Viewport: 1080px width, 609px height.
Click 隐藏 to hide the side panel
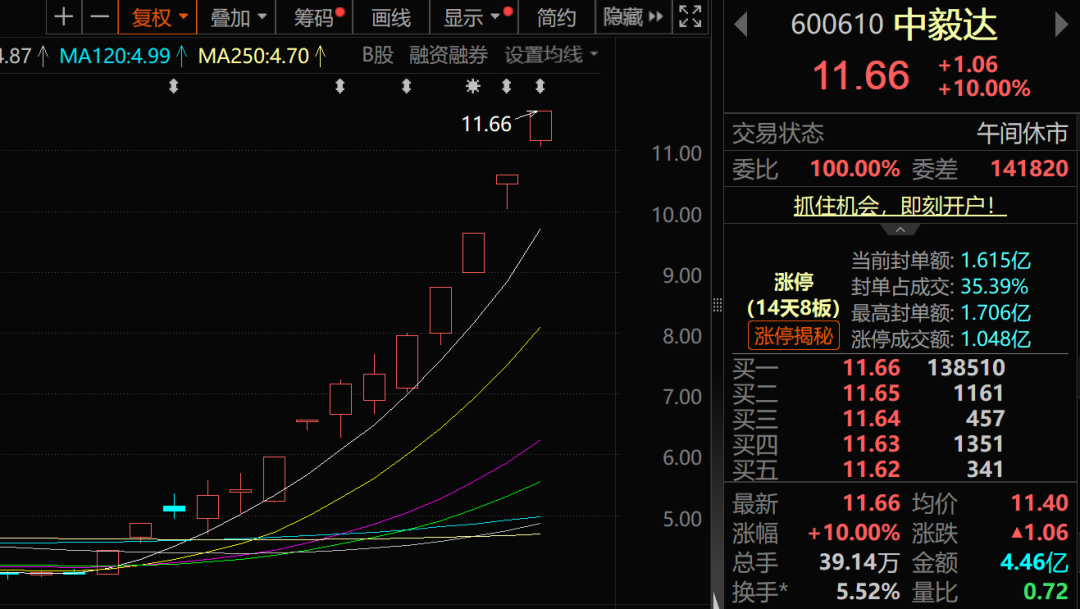pos(632,17)
